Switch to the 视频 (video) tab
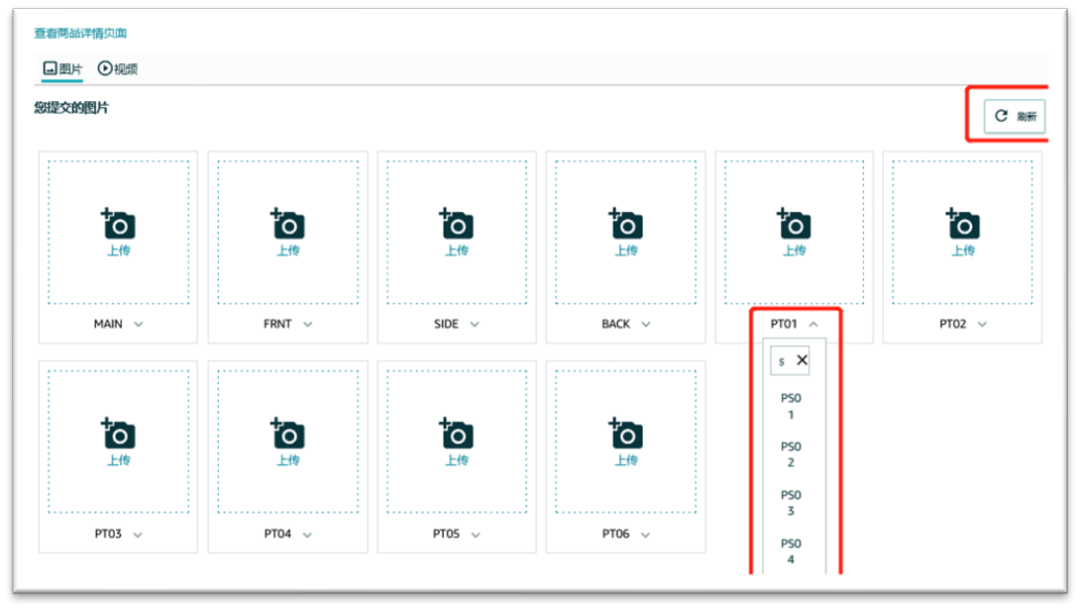 tap(118, 69)
